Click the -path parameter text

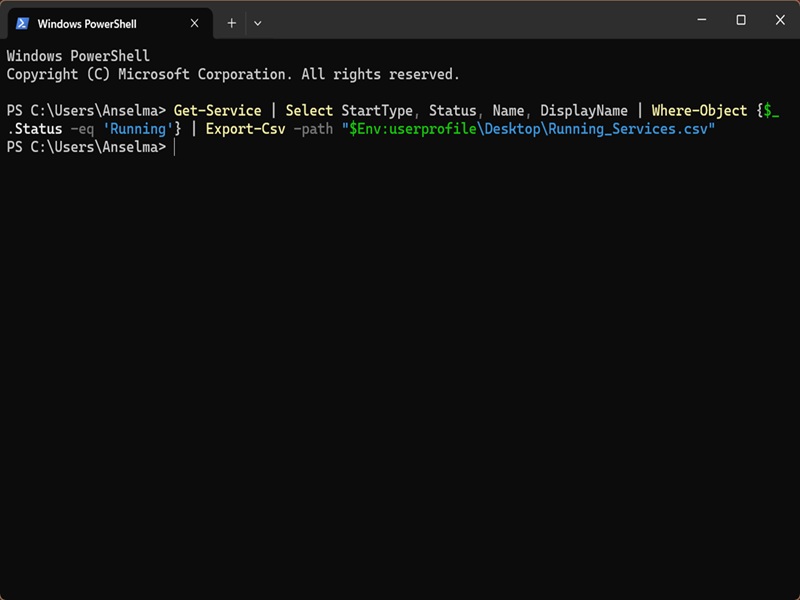(x=313, y=129)
